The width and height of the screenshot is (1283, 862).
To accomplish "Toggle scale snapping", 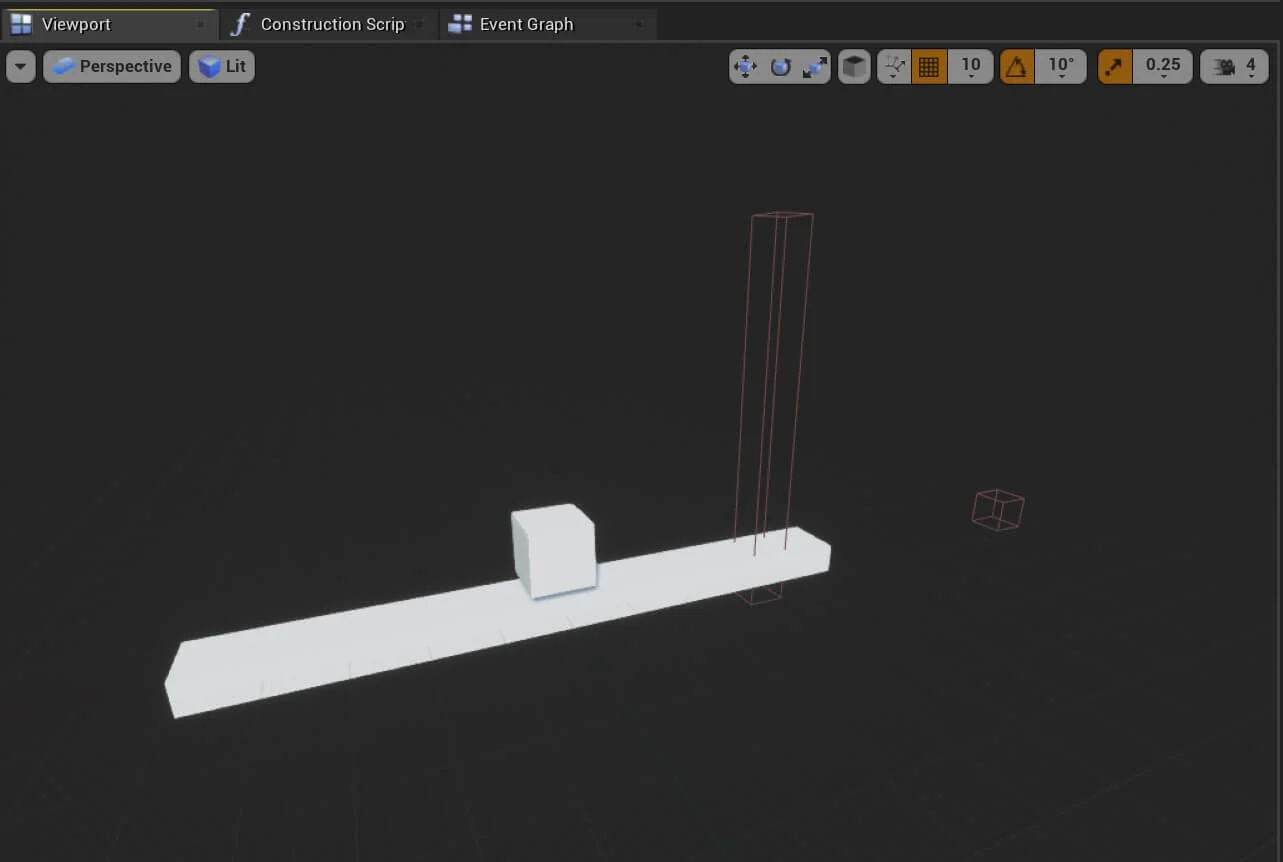I will 1115,67.
